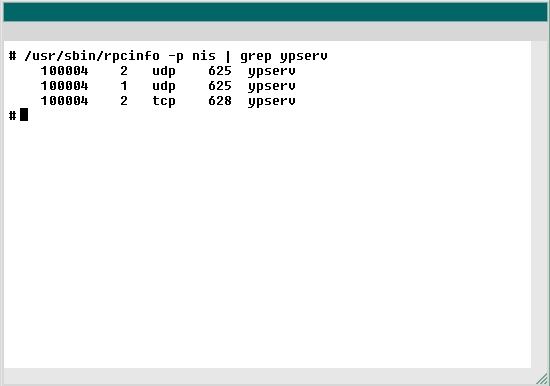
Task: Click the terminal's vertical scrollbar
Action: tap(539, 205)
